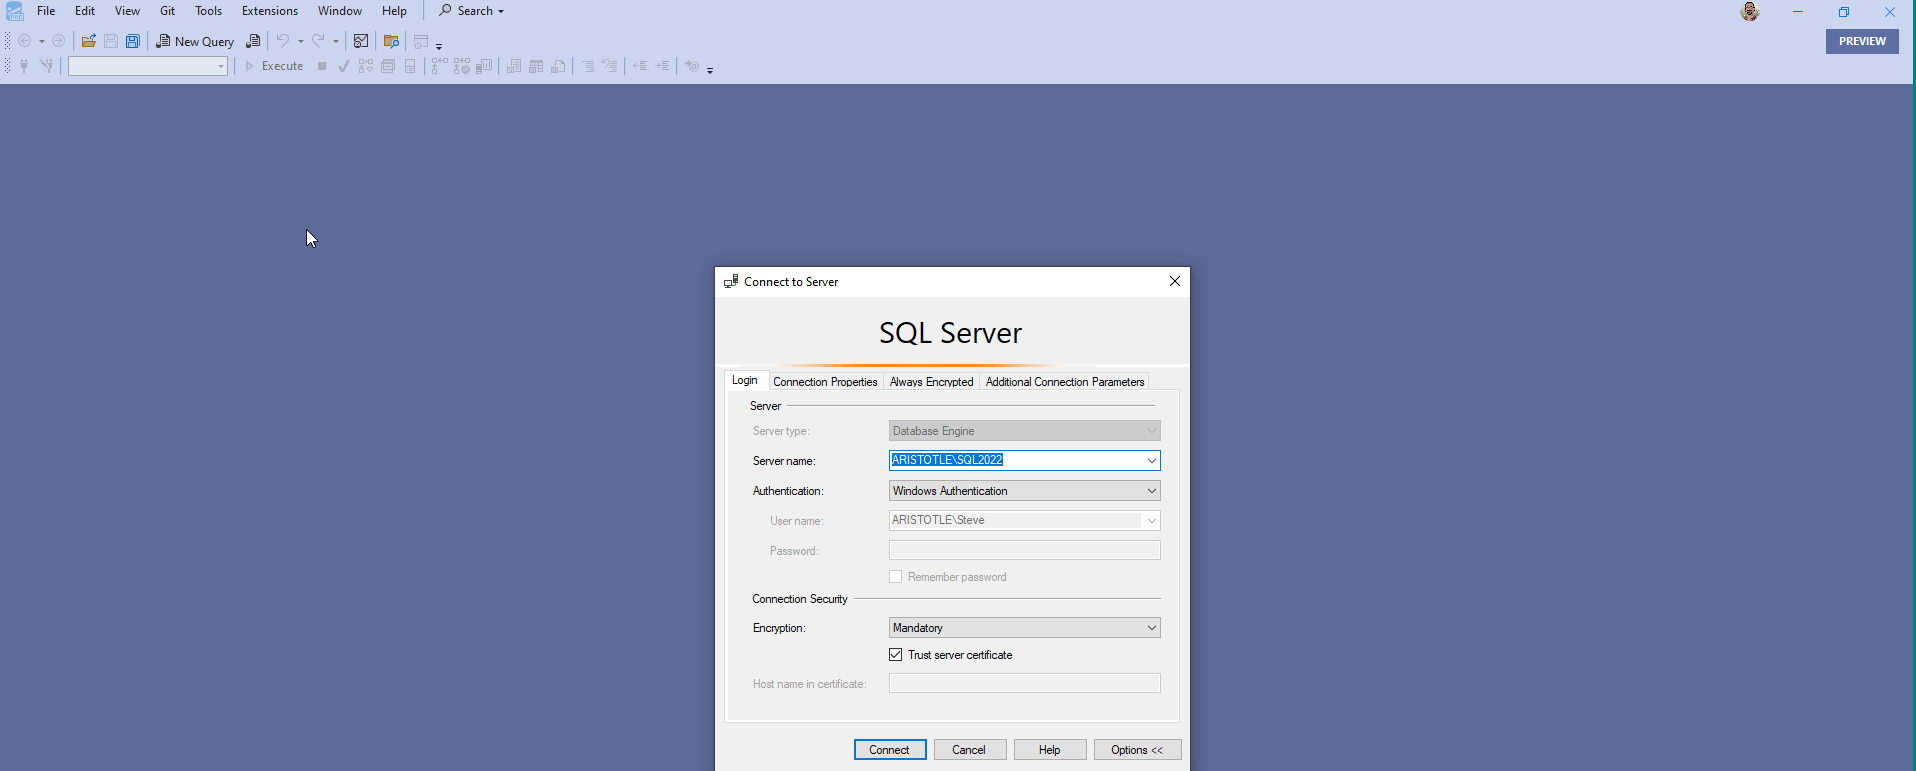Open the Encryption dropdown
Image resolution: width=1916 pixels, height=771 pixels.
(1025, 628)
